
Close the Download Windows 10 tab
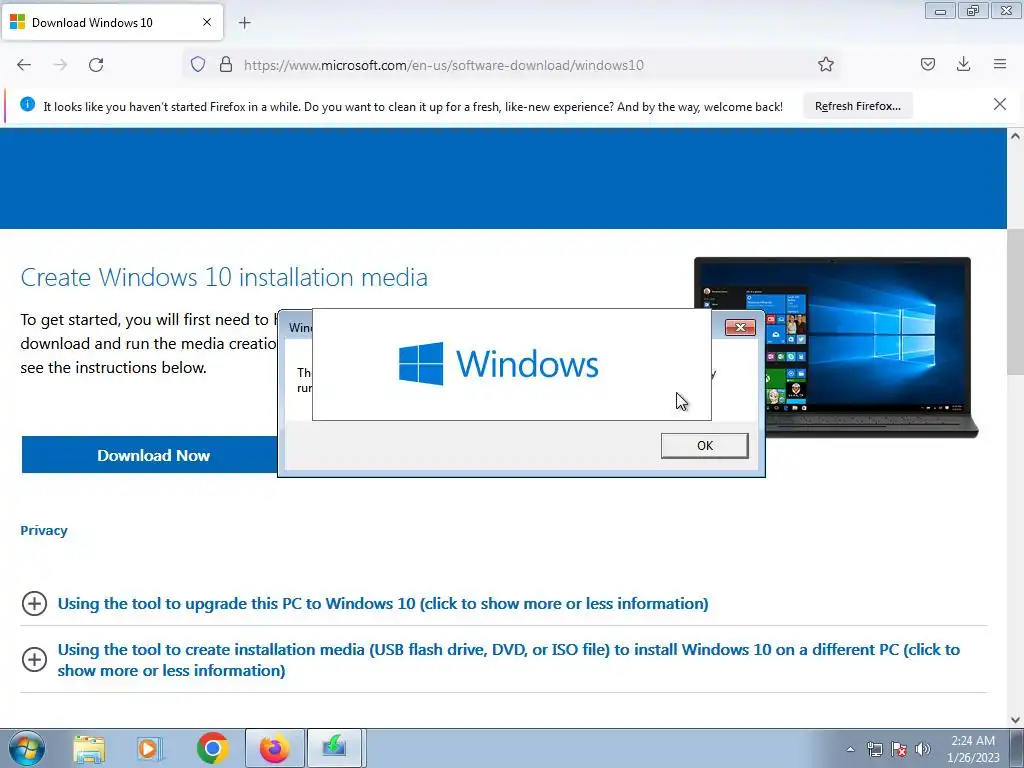pyautogui.click(x=206, y=22)
